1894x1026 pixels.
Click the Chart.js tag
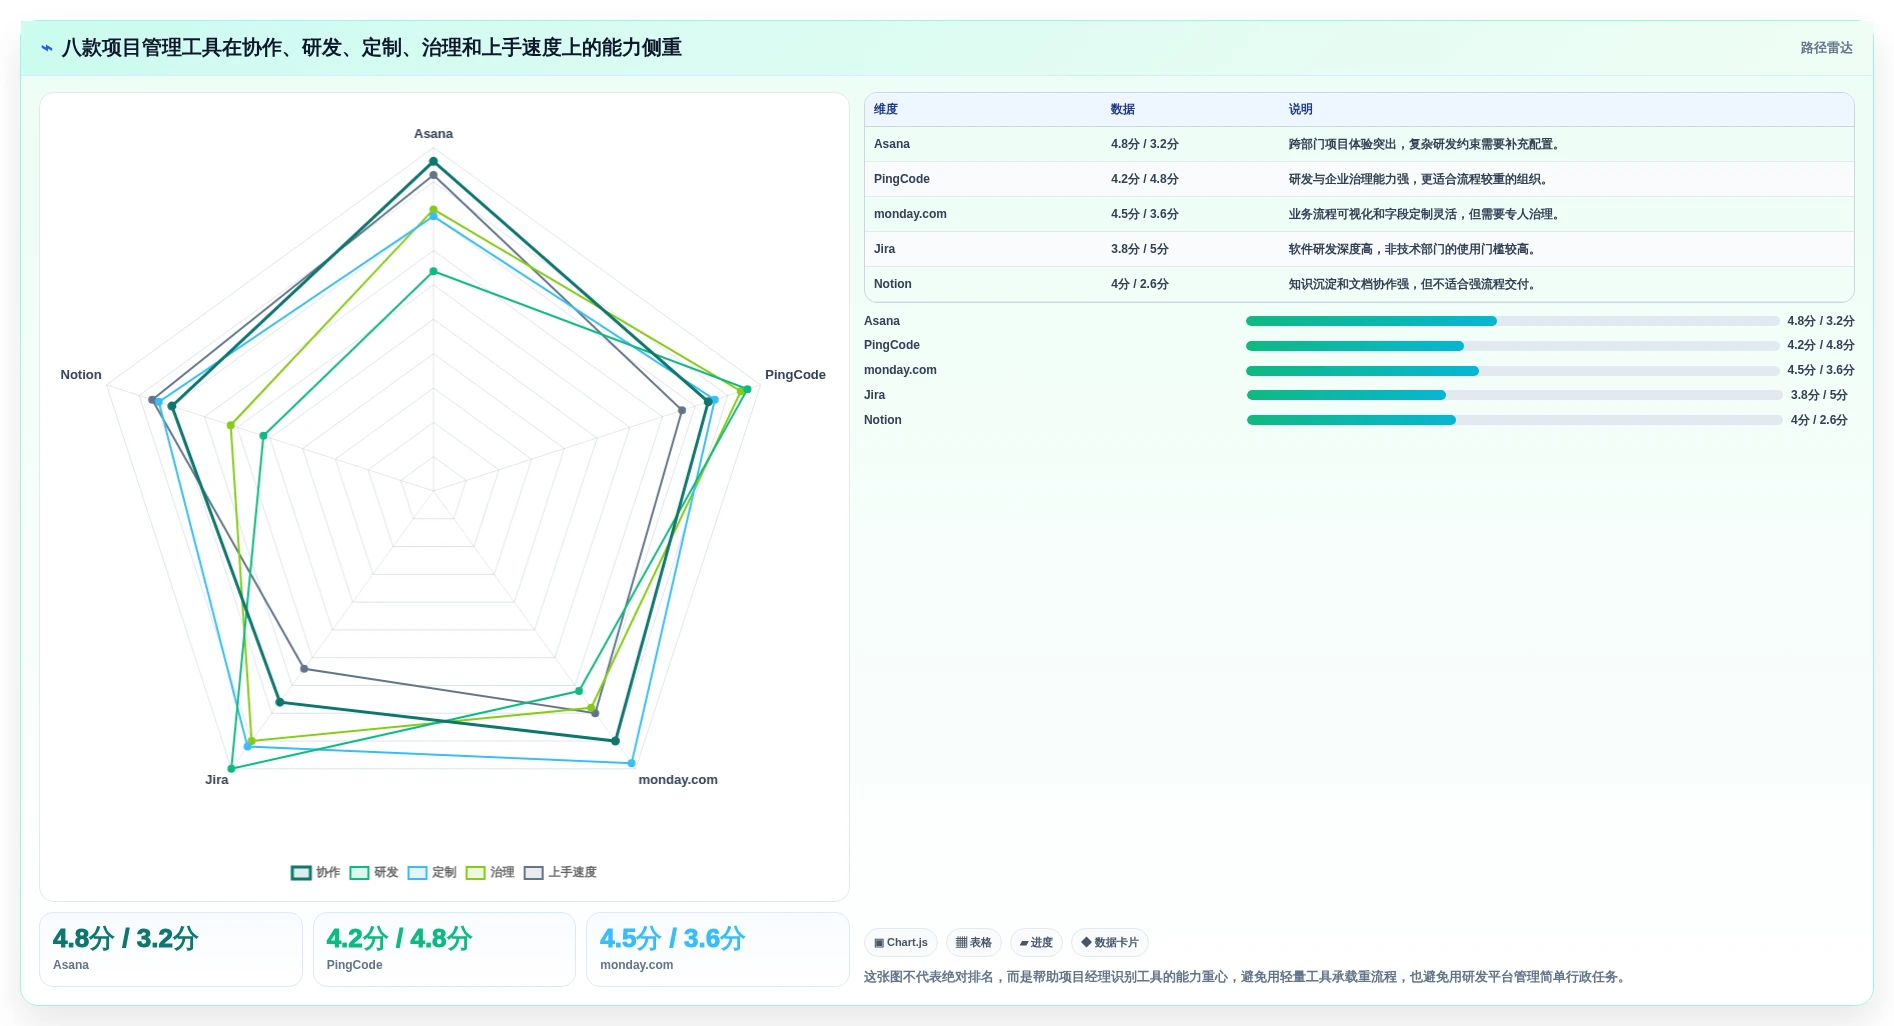point(900,942)
